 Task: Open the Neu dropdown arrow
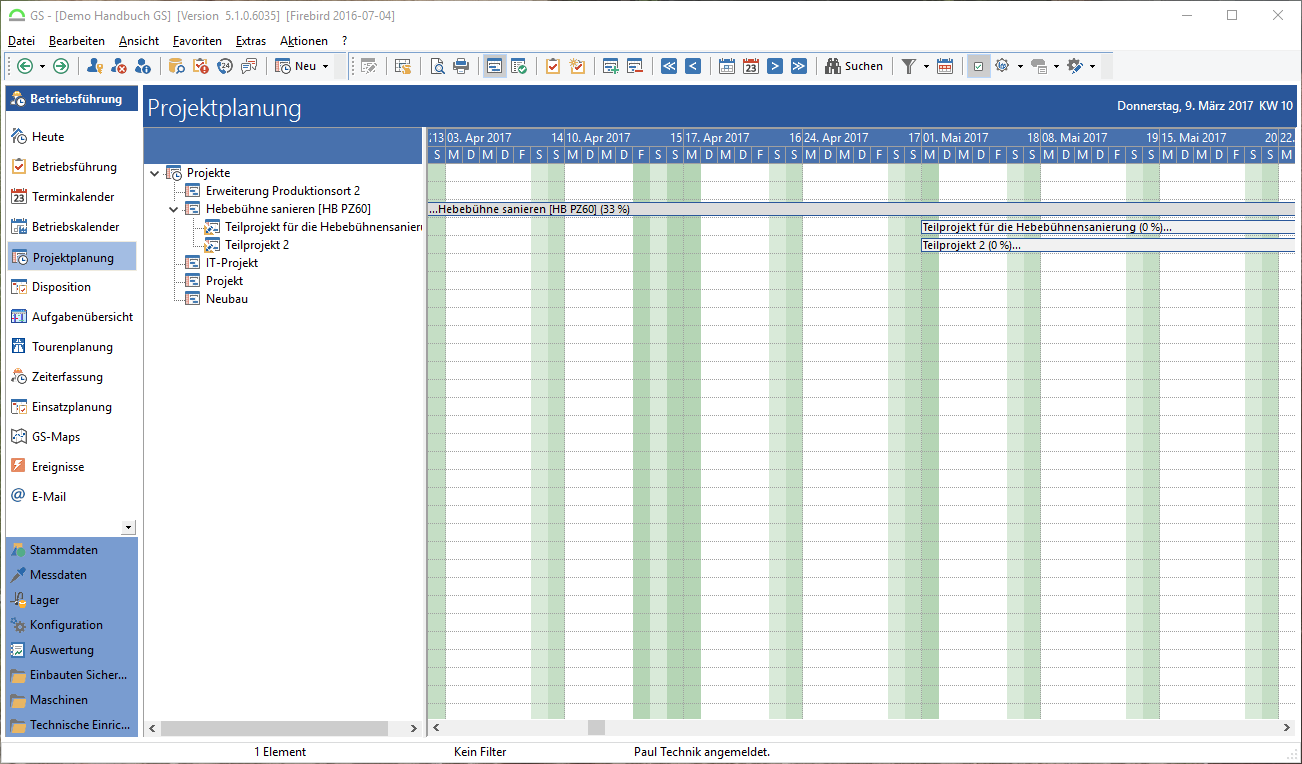325,66
